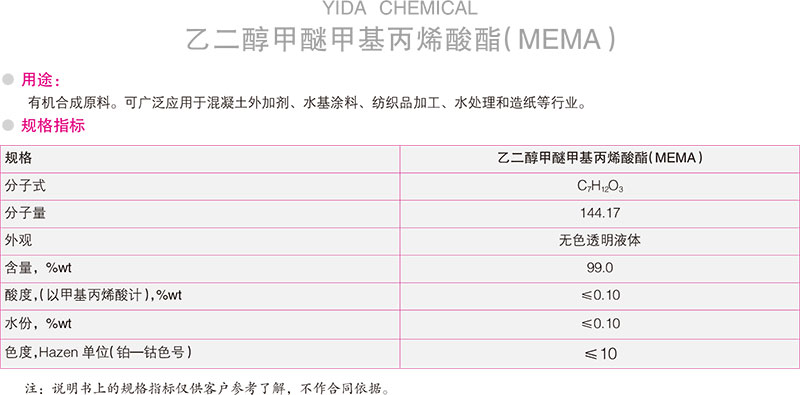Select the 用途 section heading
Image resolution: width=800 pixels, height=395 pixels.
point(41,80)
